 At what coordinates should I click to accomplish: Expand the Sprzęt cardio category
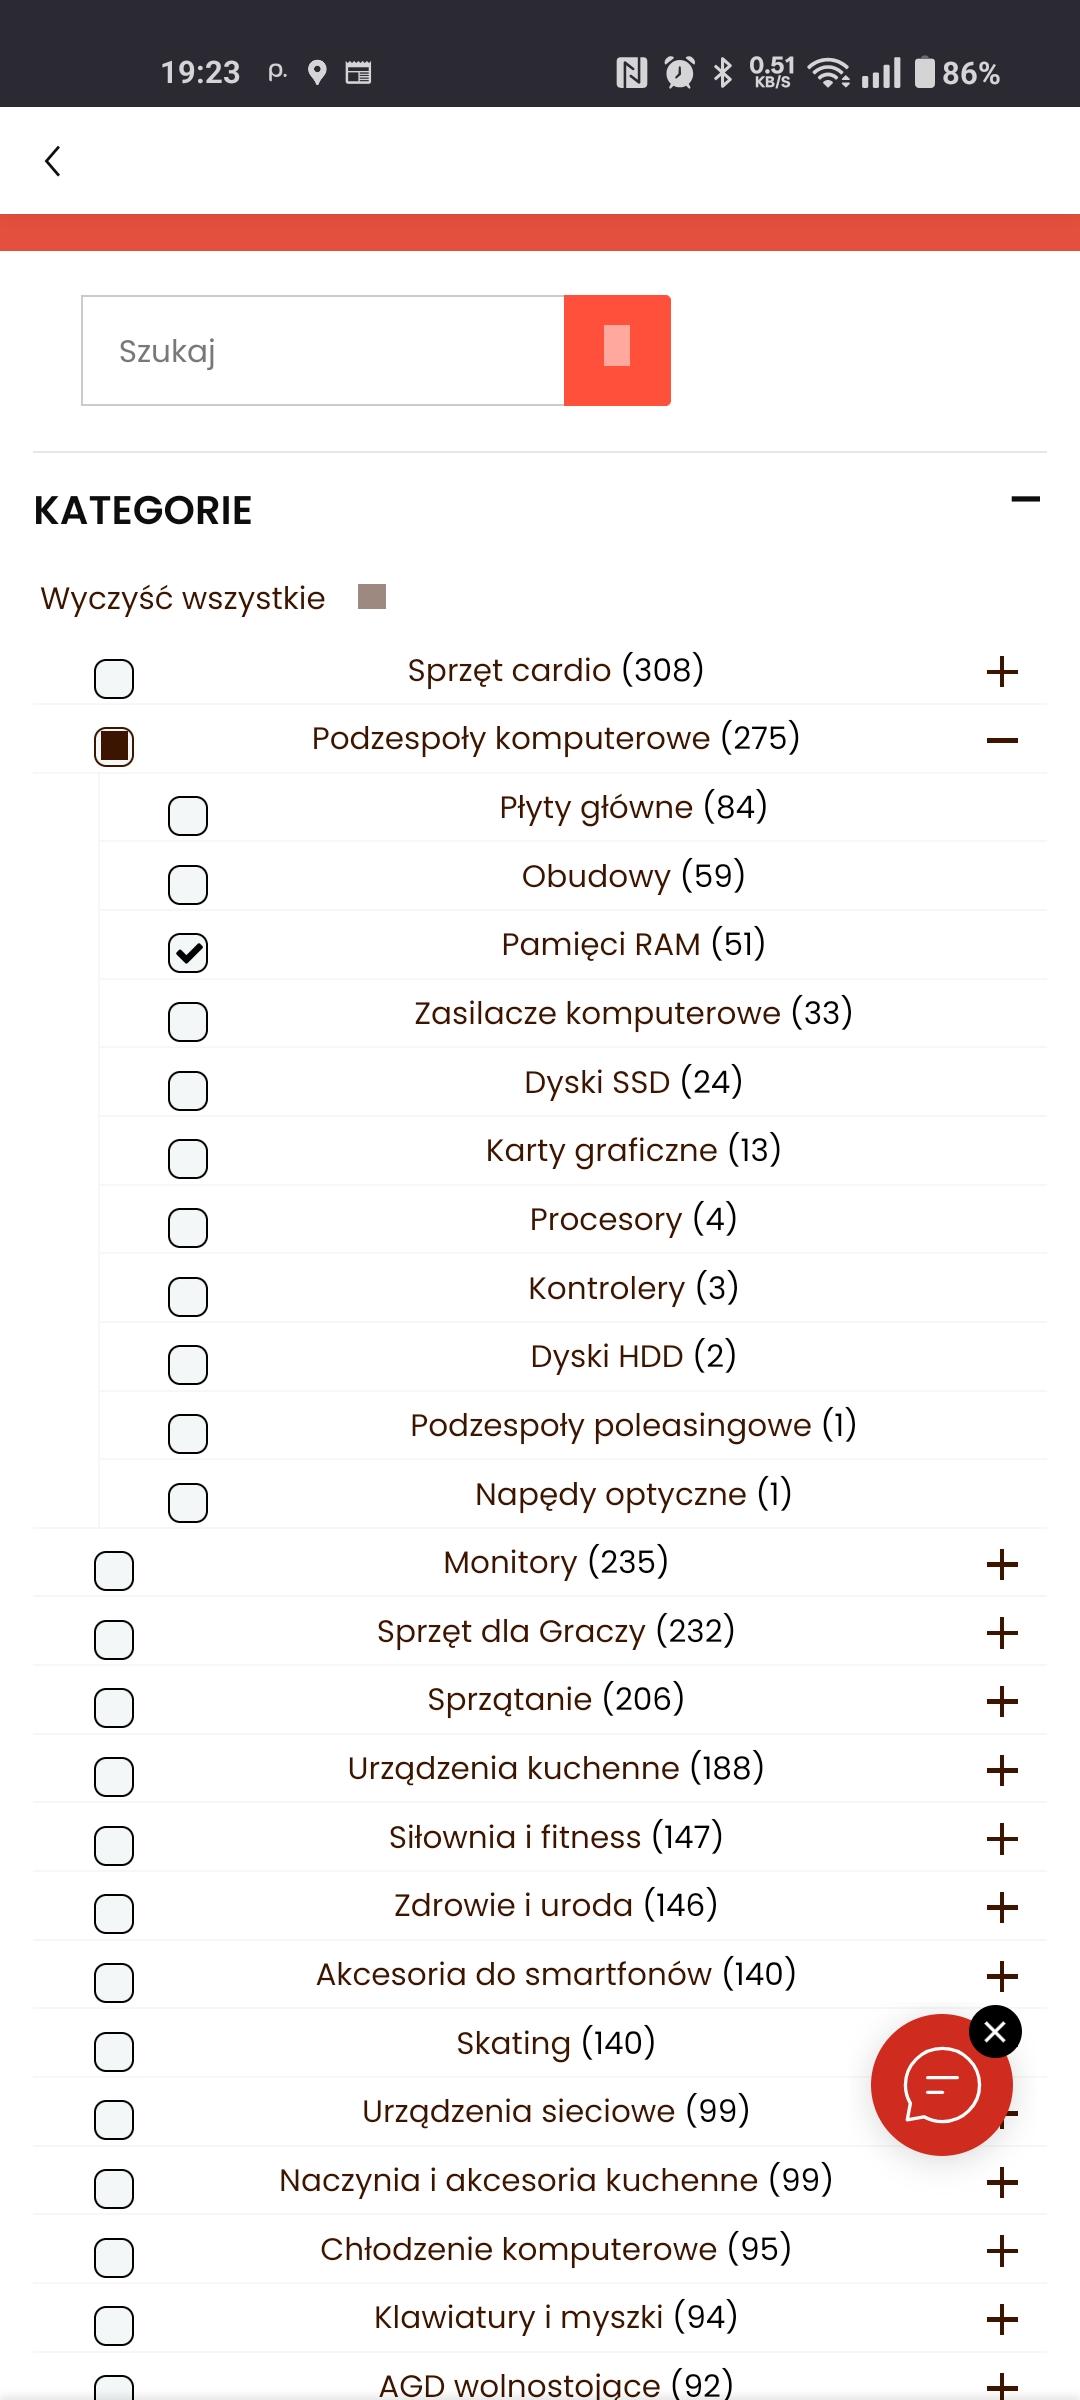click(1002, 672)
